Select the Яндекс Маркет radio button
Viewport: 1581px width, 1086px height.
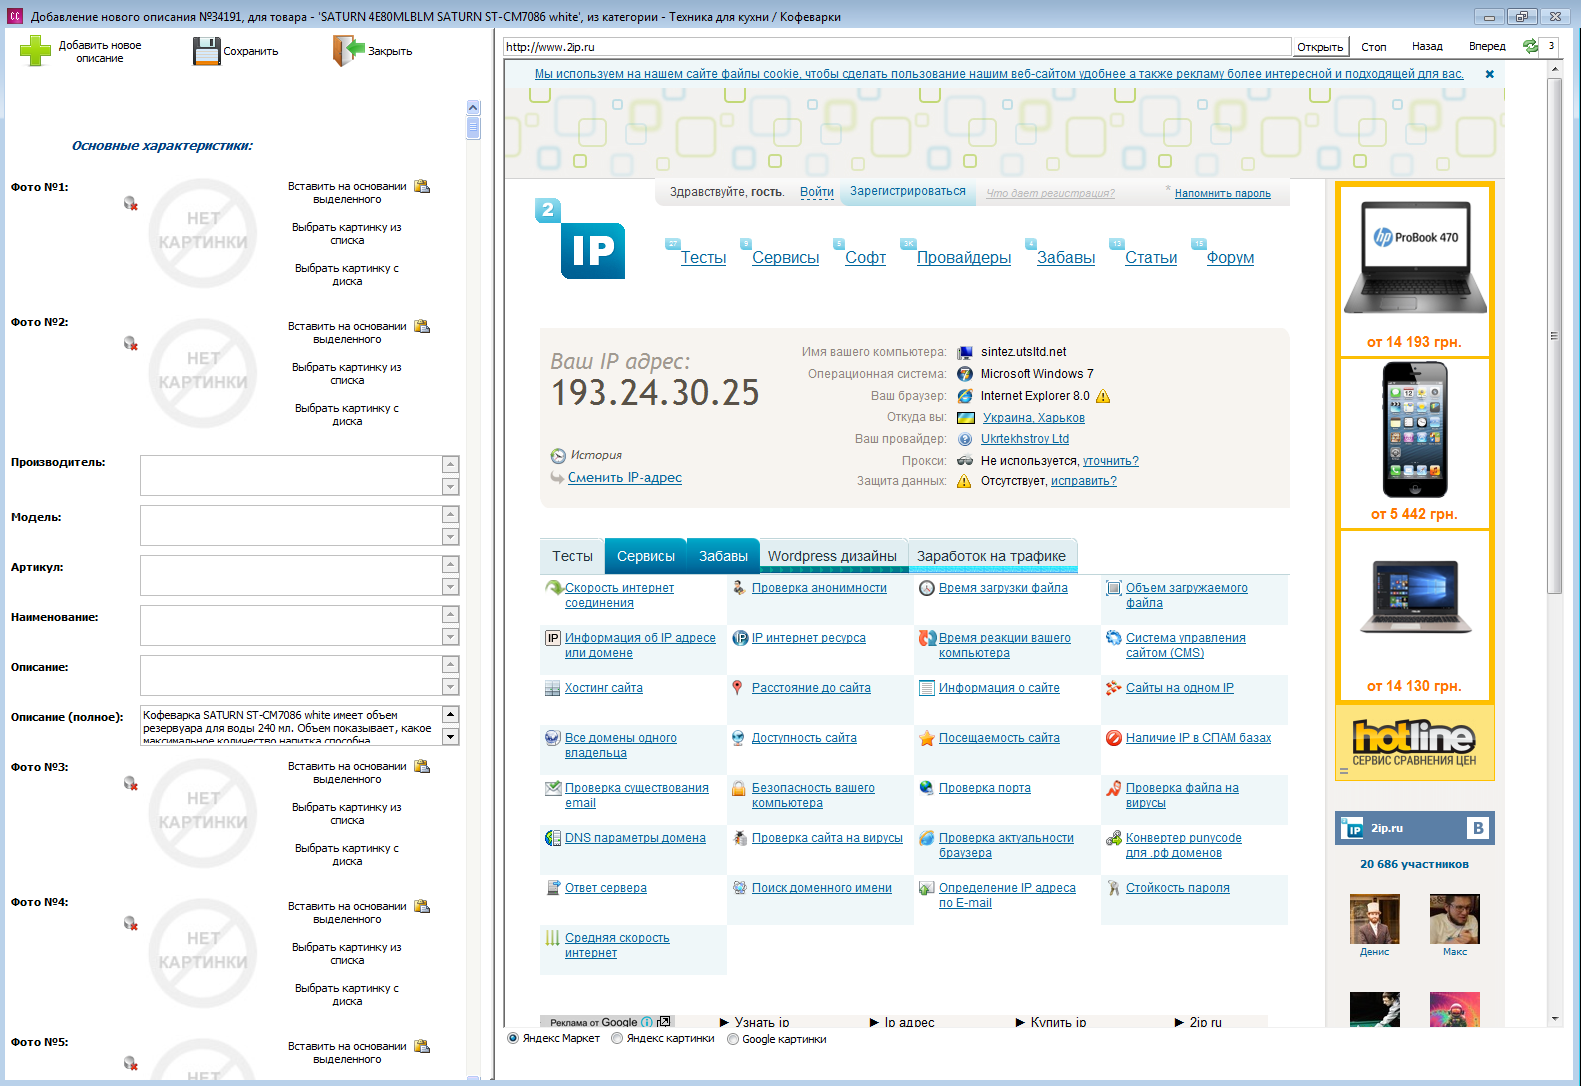(x=513, y=1039)
